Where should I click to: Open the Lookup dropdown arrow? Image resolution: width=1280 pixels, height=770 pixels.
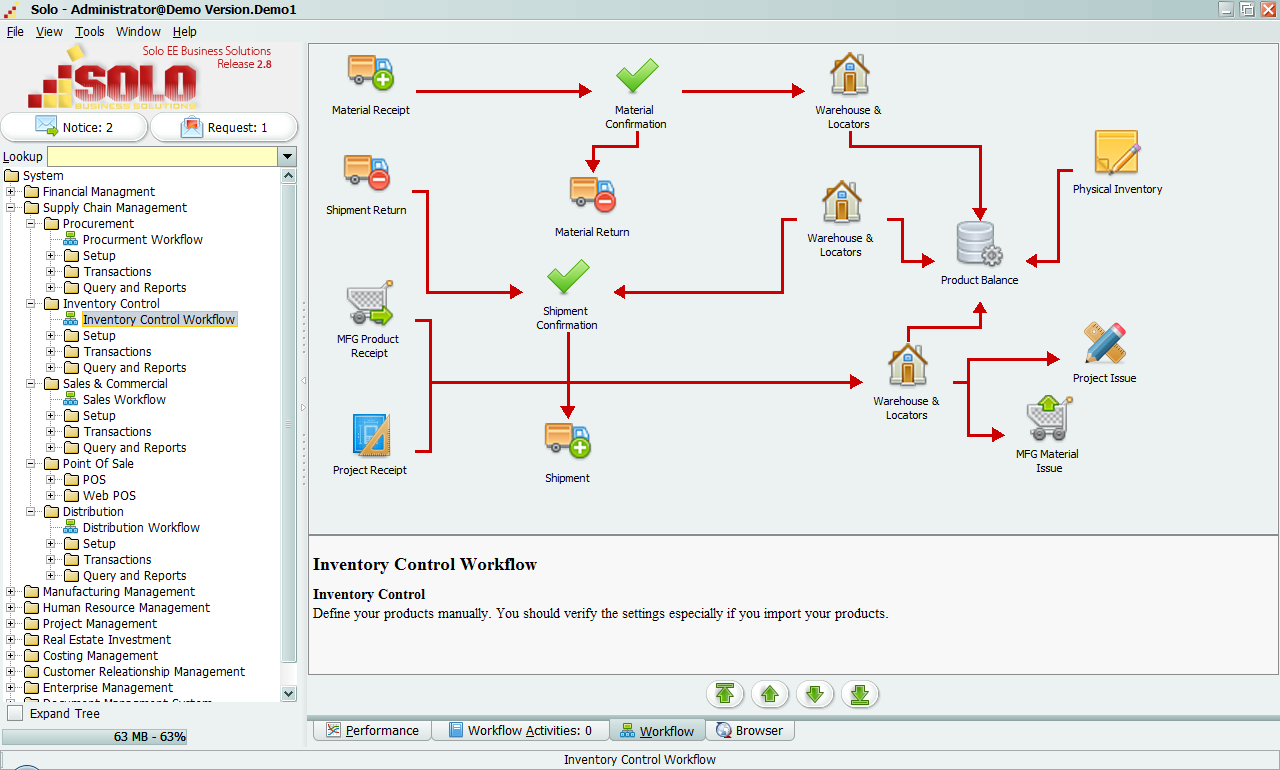(x=288, y=157)
